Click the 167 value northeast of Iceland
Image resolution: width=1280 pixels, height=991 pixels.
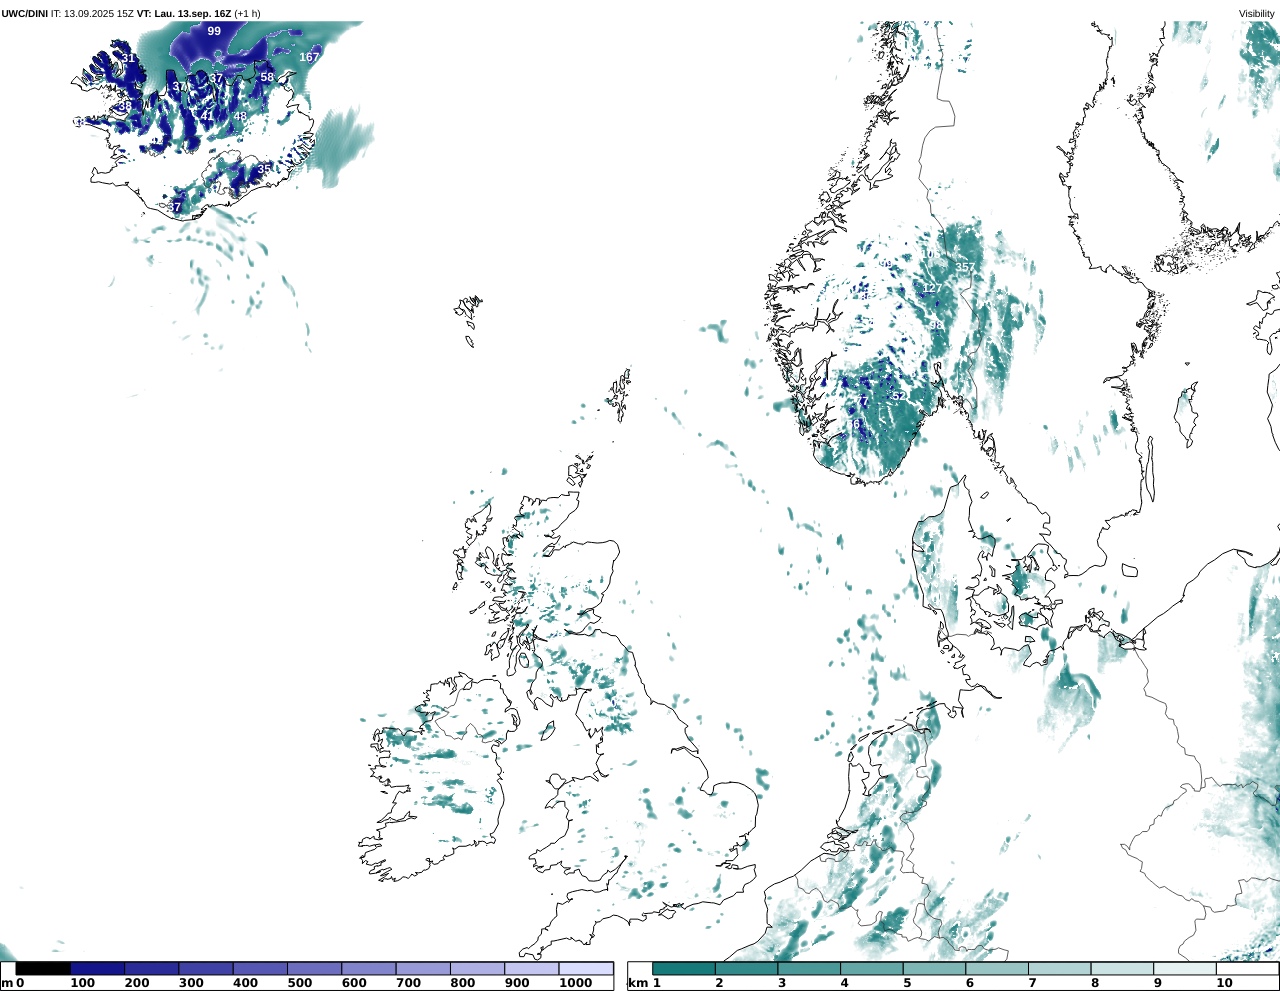click(309, 57)
